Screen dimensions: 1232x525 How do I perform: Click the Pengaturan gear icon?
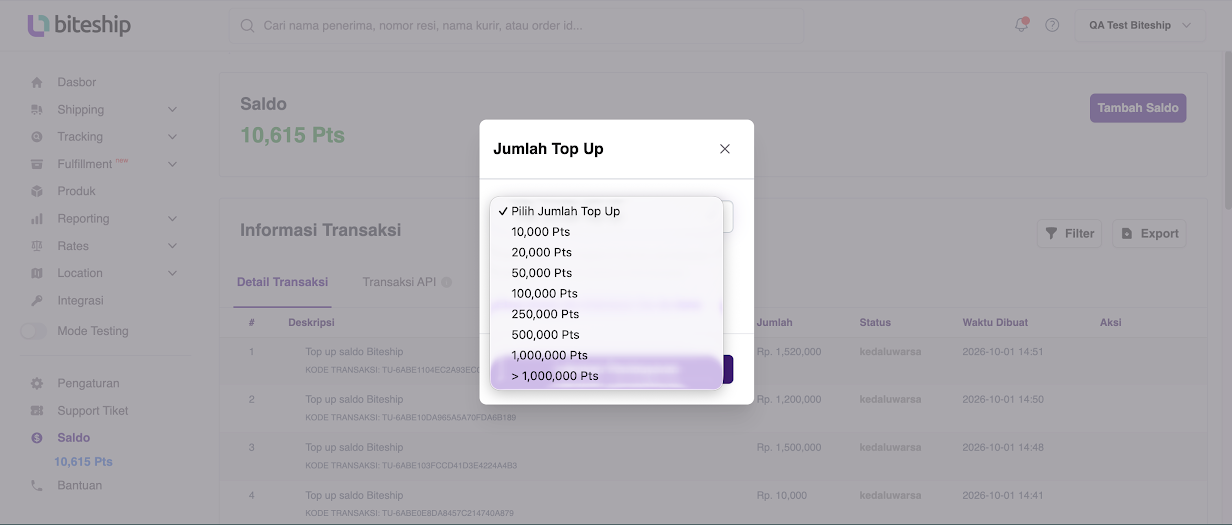click(x=37, y=383)
